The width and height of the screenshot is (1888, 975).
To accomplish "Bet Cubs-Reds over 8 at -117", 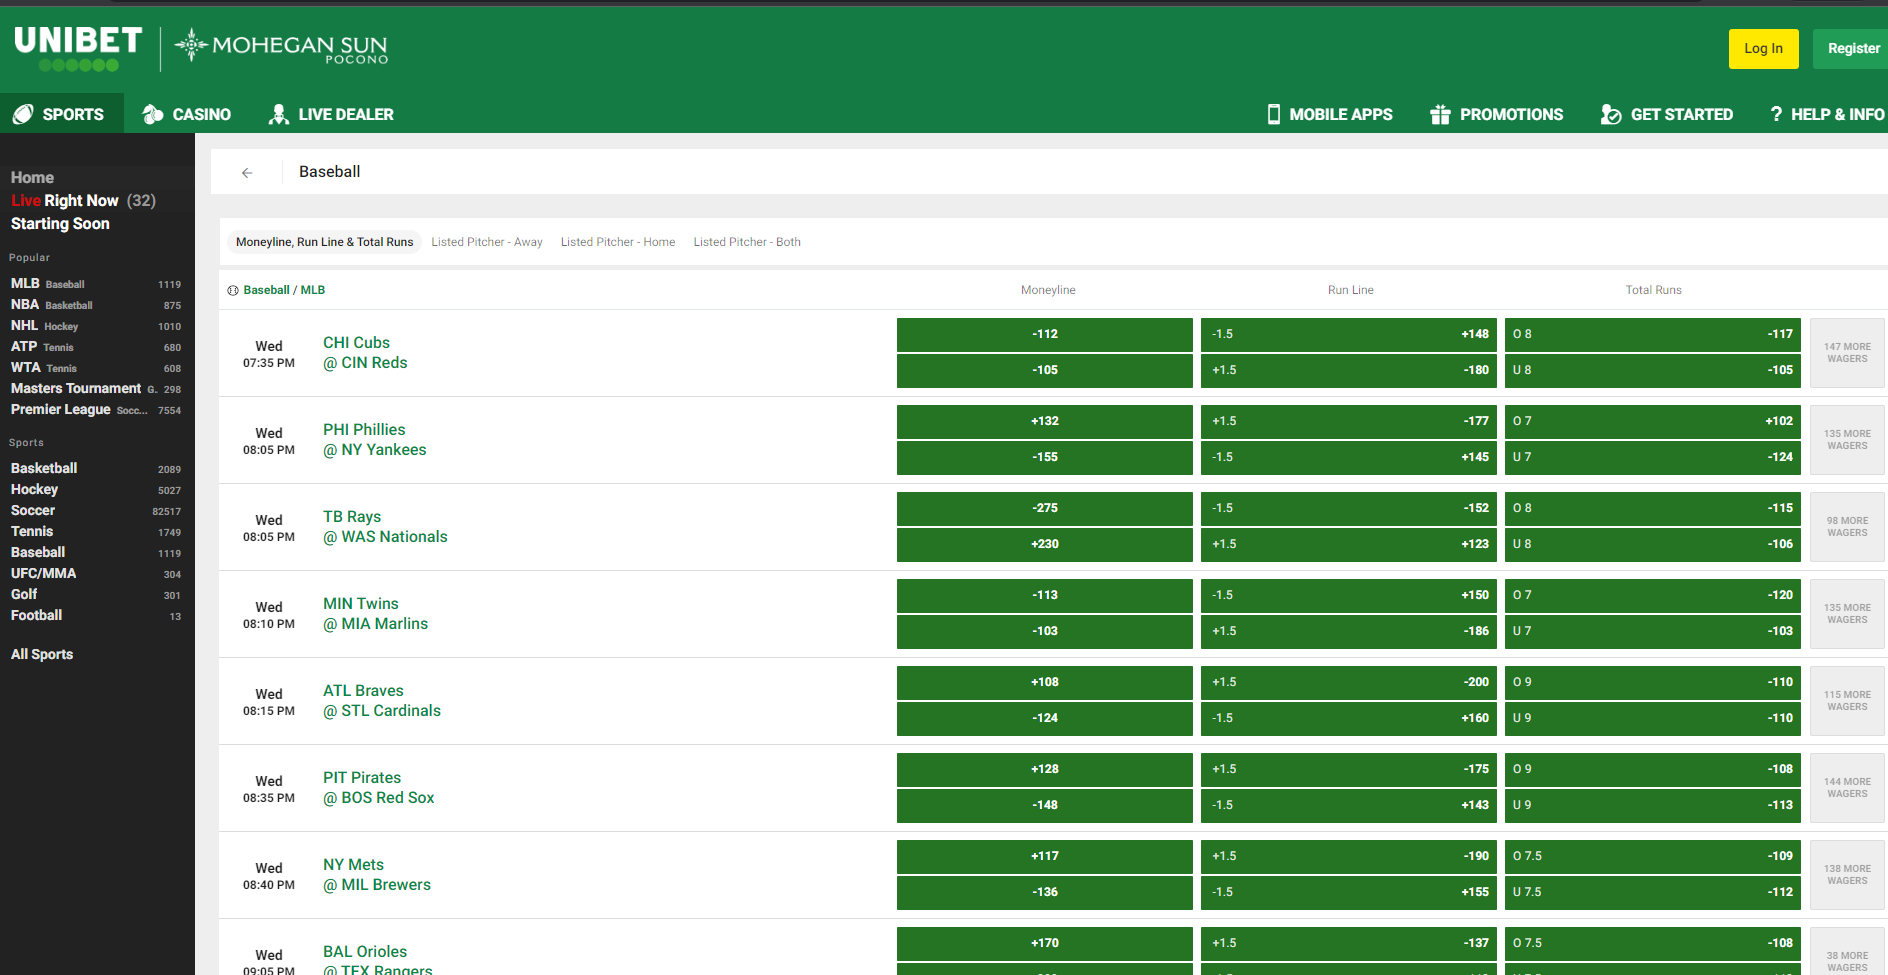I will point(1653,334).
